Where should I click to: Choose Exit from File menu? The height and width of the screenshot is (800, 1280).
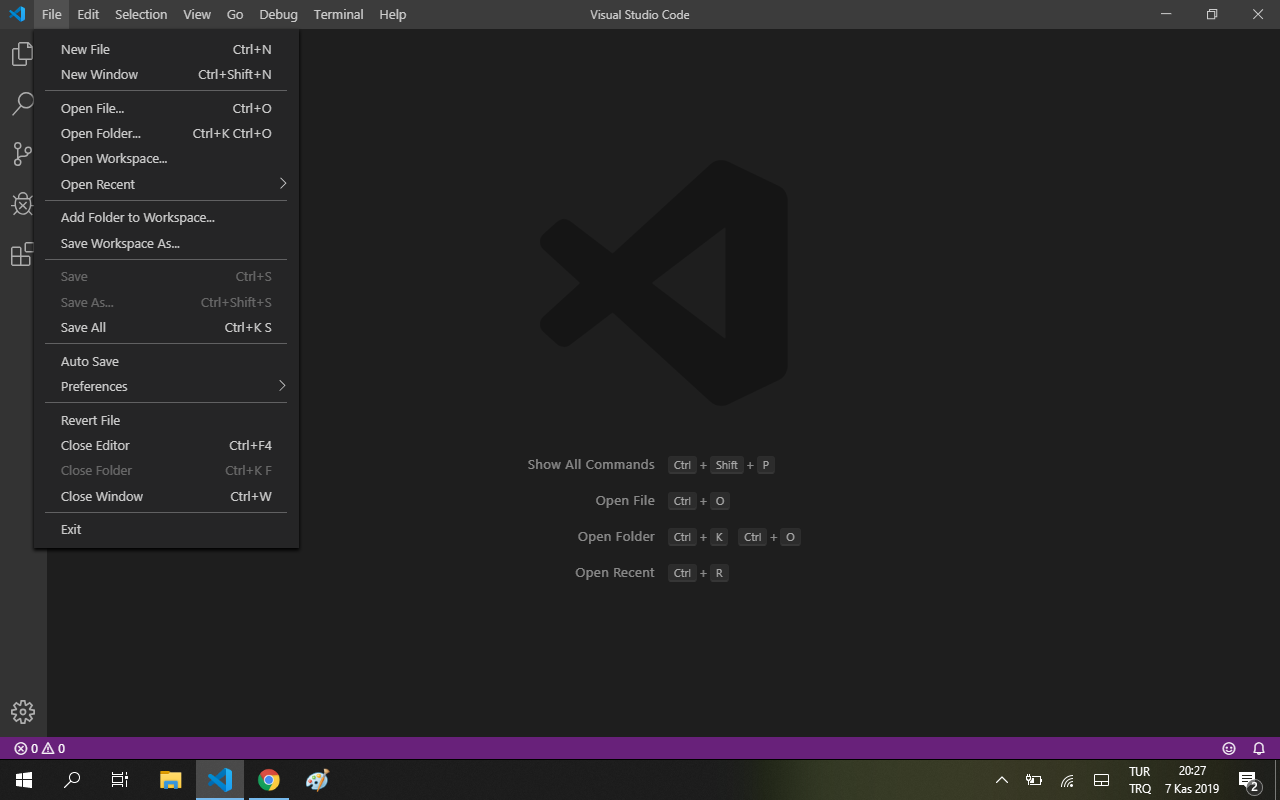pyautogui.click(x=166, y=529)
